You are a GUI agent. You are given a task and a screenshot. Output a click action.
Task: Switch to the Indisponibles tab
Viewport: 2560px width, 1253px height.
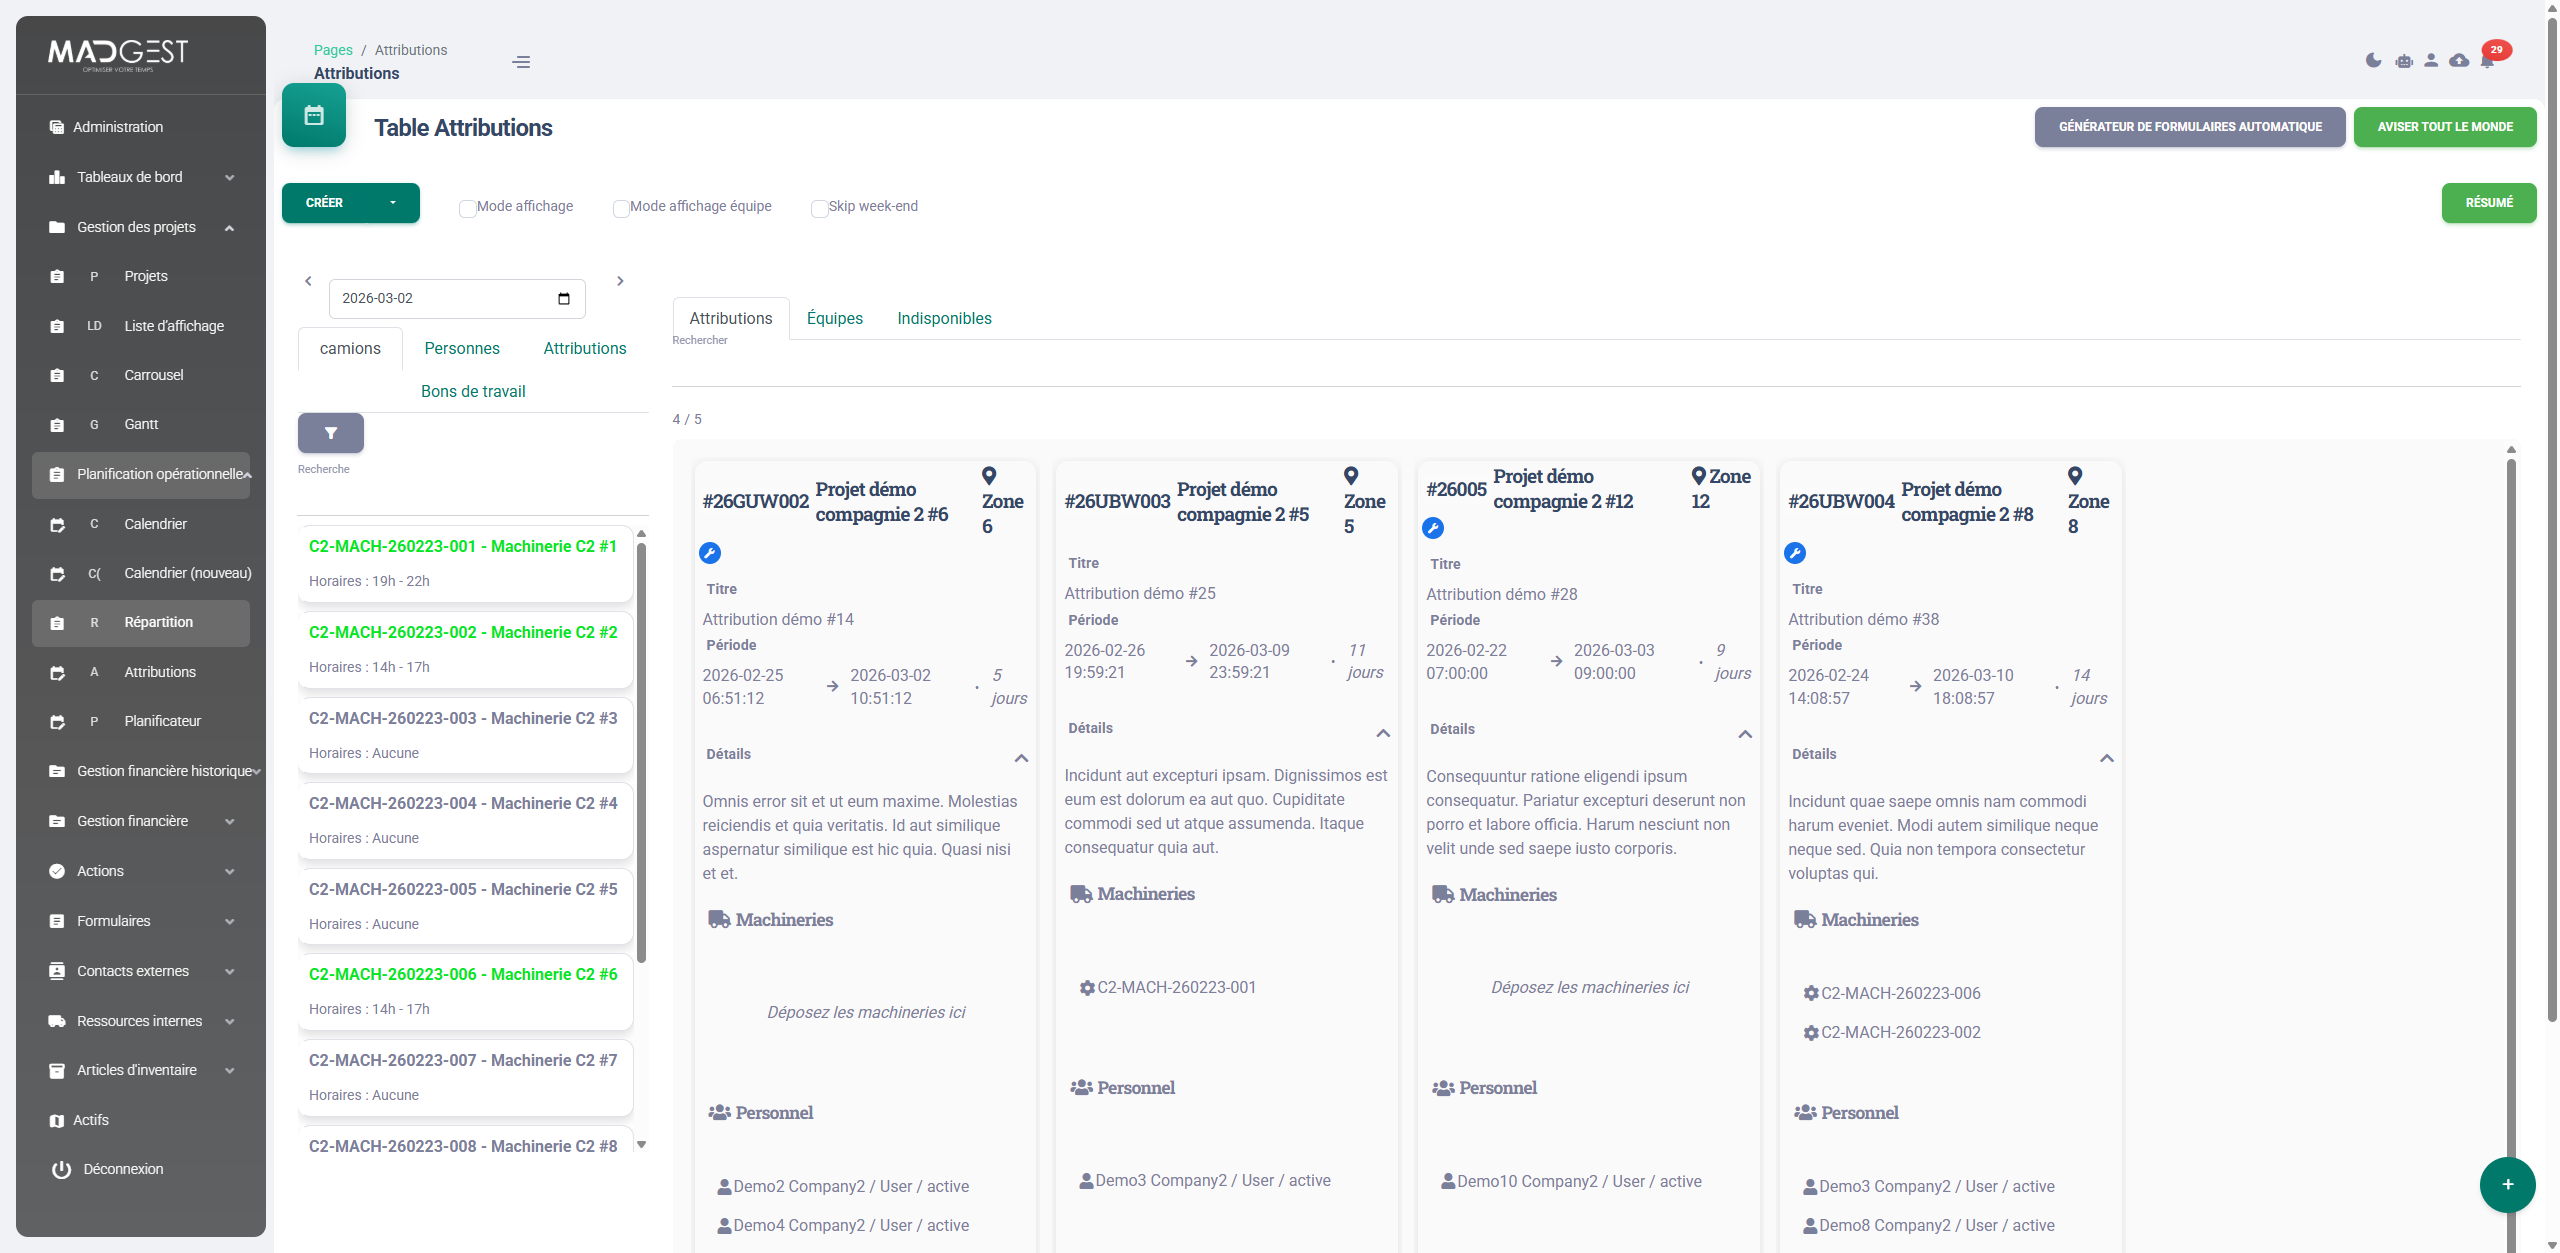944,318
